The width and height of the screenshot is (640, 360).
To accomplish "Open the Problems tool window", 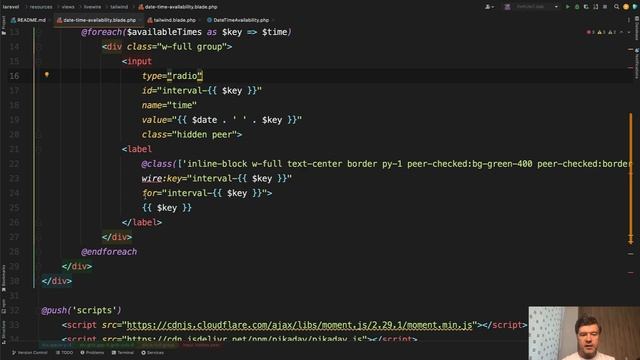I will point(92,353).
